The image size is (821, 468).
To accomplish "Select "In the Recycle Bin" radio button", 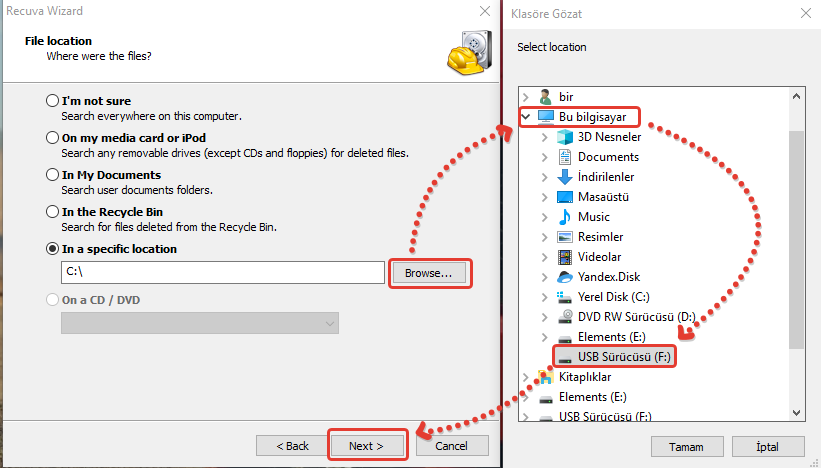I will [52, 212].
